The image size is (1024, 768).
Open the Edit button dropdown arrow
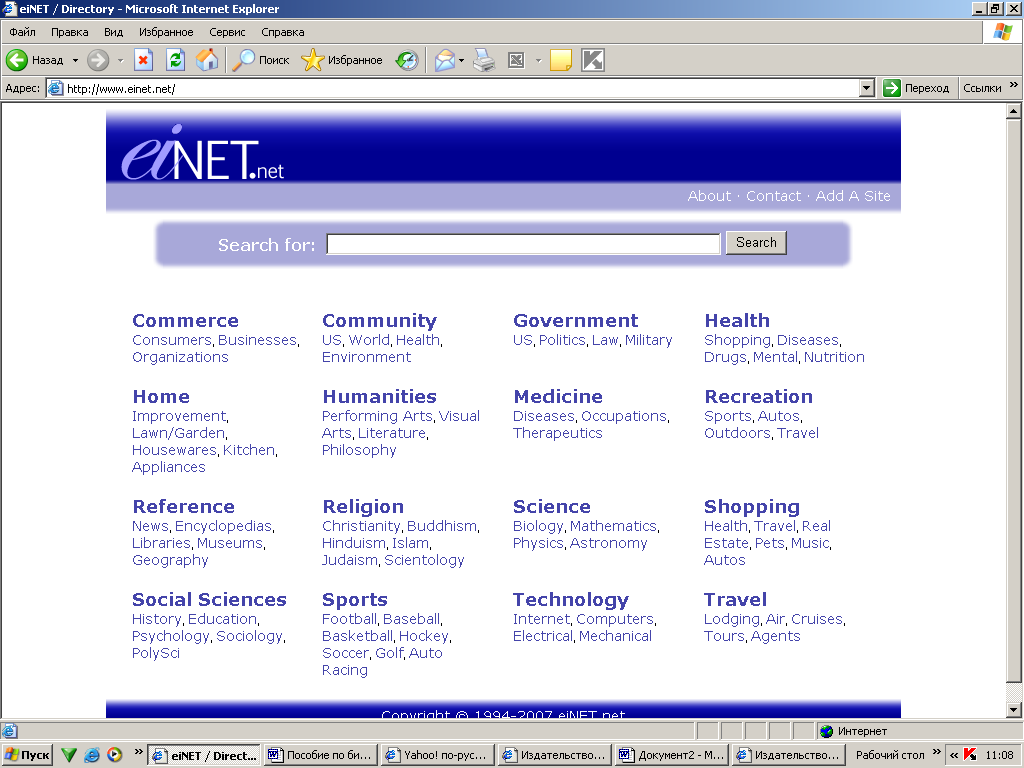point(538,60)
